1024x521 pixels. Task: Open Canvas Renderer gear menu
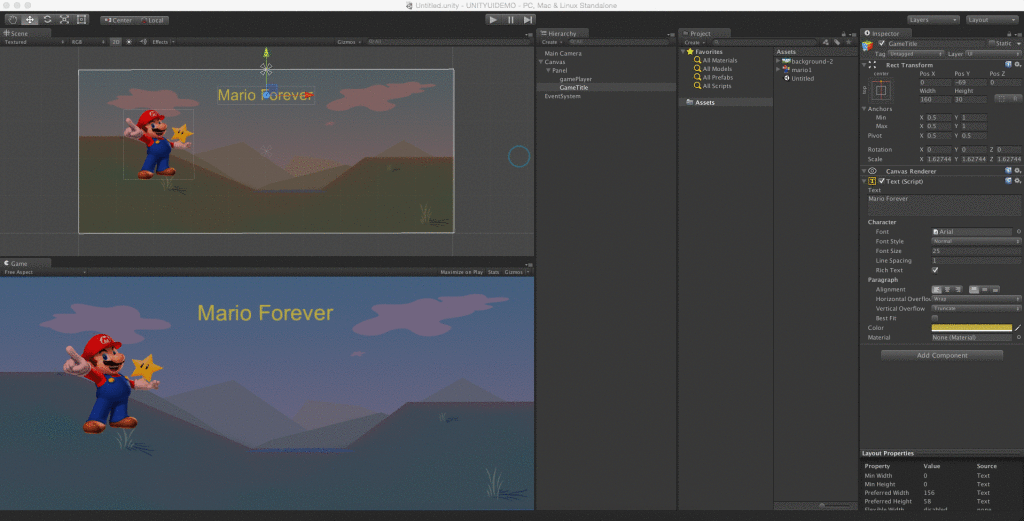1017,171
